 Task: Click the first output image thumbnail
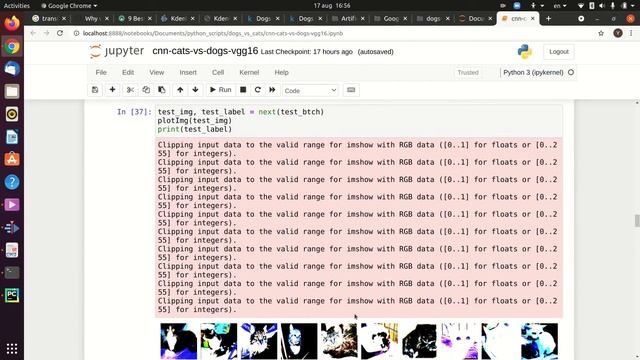click(178, 341)
